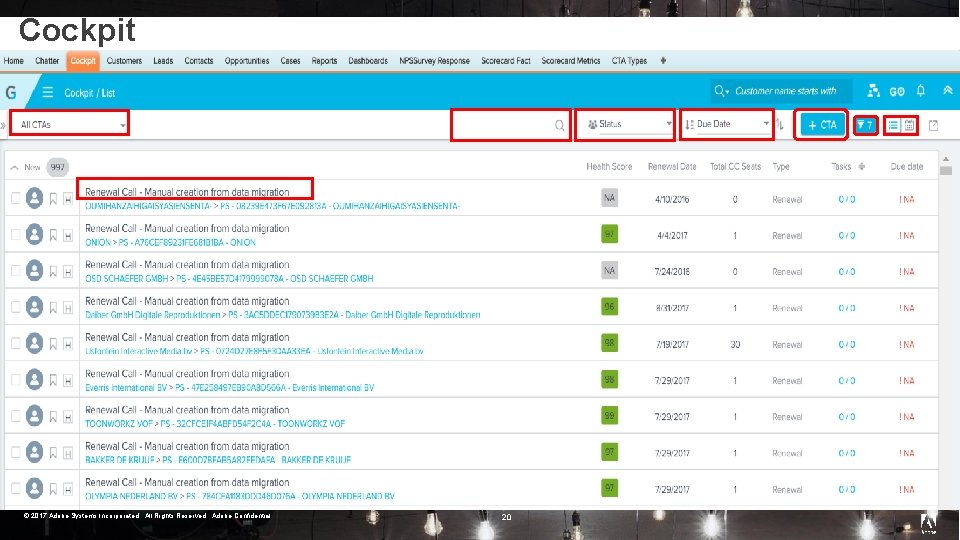Click priority icon on Everris International row

(68, 381)
